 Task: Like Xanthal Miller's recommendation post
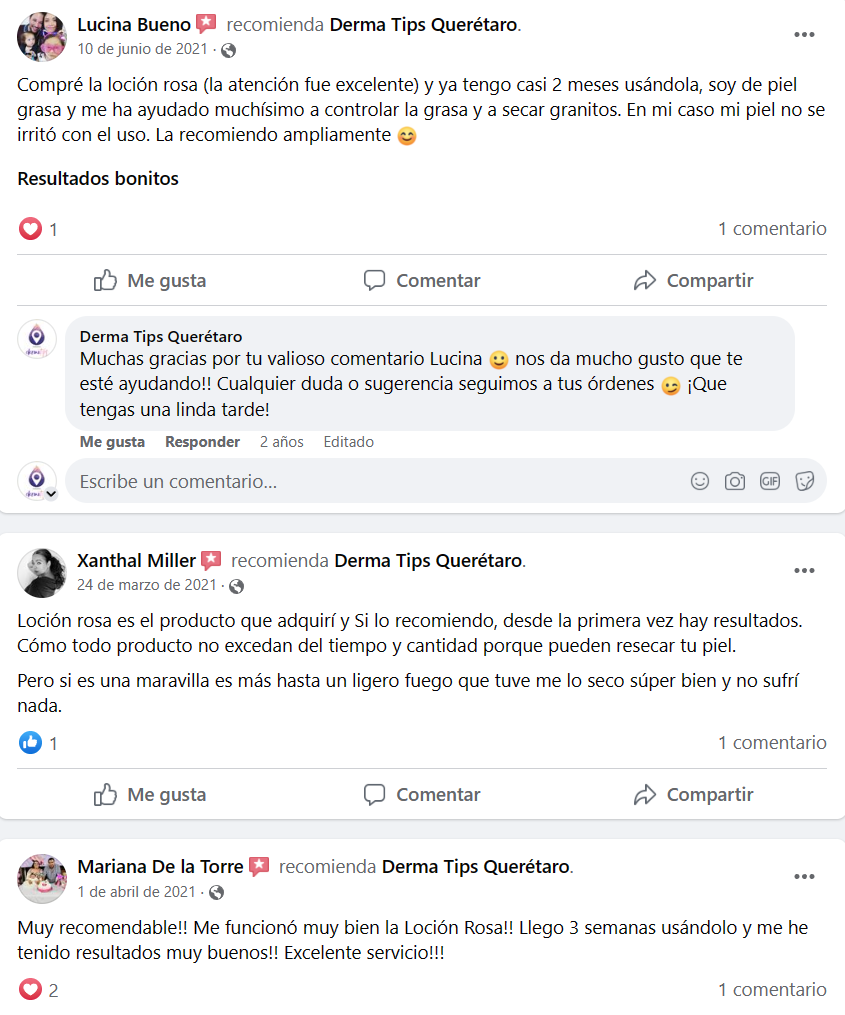(x=150, y=794)
